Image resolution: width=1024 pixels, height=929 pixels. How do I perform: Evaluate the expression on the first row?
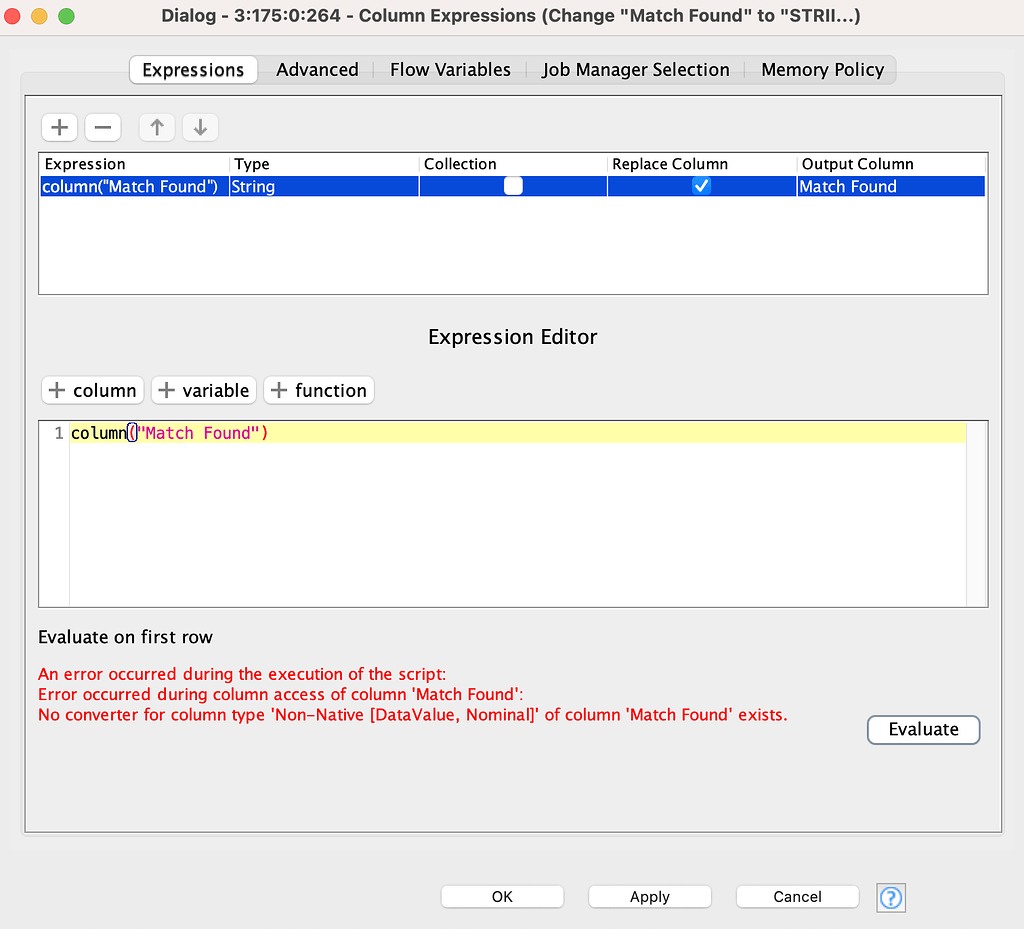click(922, 729)
